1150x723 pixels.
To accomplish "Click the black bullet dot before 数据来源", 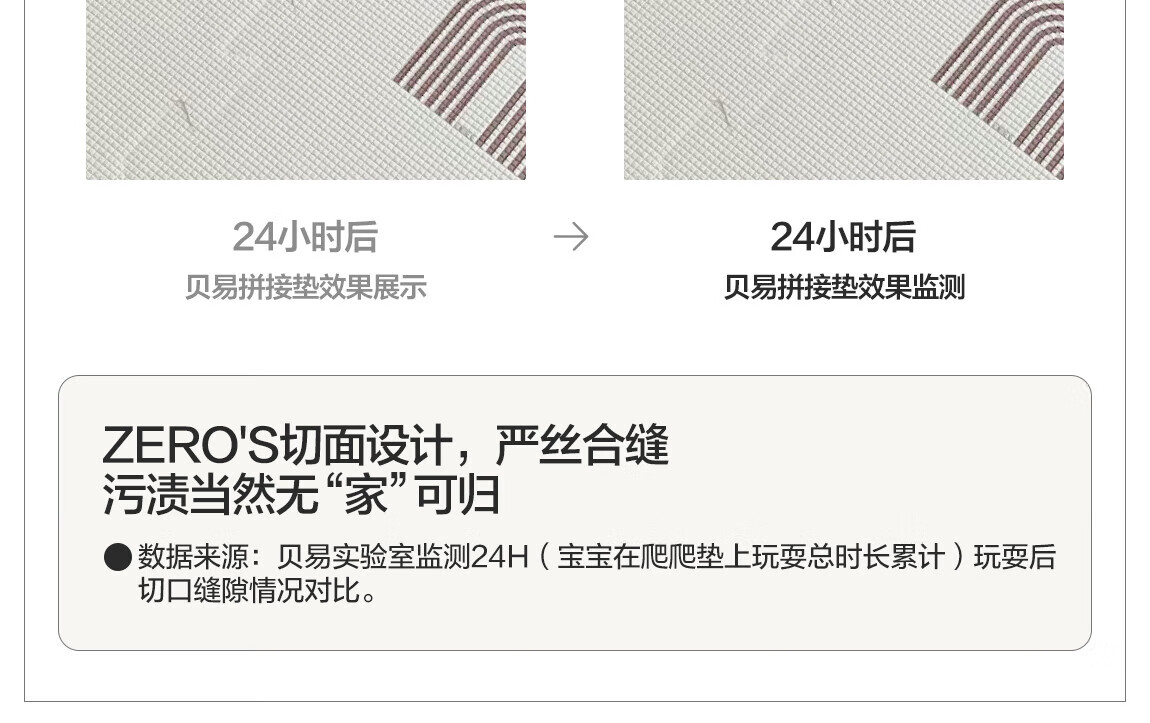I will (117, 557).
